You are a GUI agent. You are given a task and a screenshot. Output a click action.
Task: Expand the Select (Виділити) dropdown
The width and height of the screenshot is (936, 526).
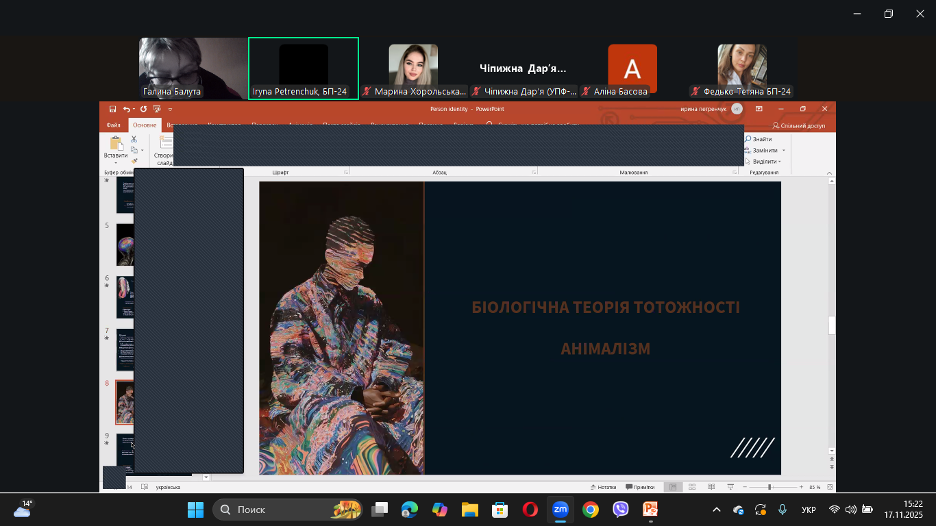(x=781, y=161)
